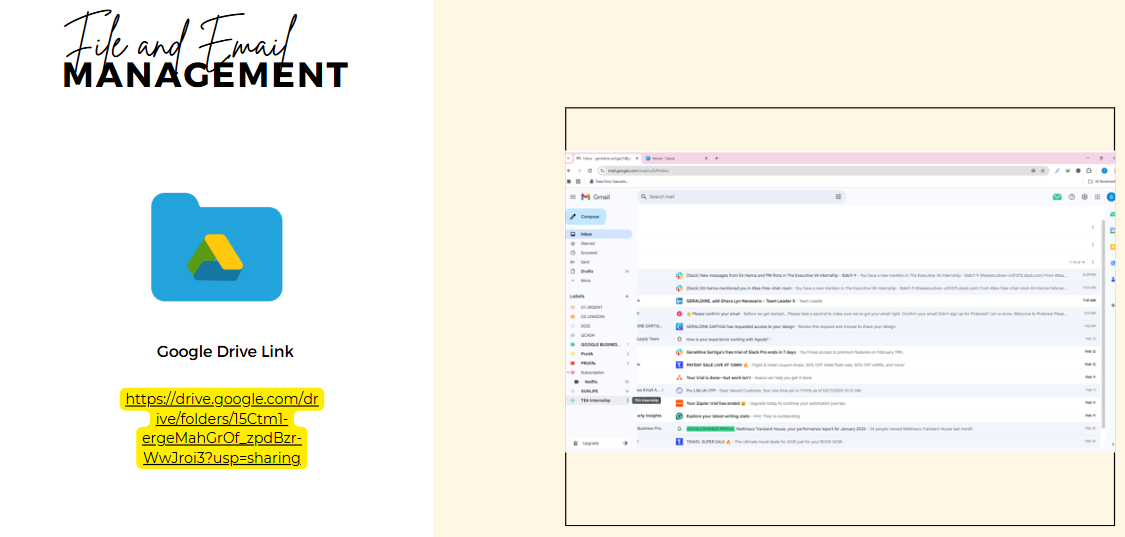View site information icon in address bar
Image resolution: width=1125 pixels, height=537 pixels.
tap(603, 171)
